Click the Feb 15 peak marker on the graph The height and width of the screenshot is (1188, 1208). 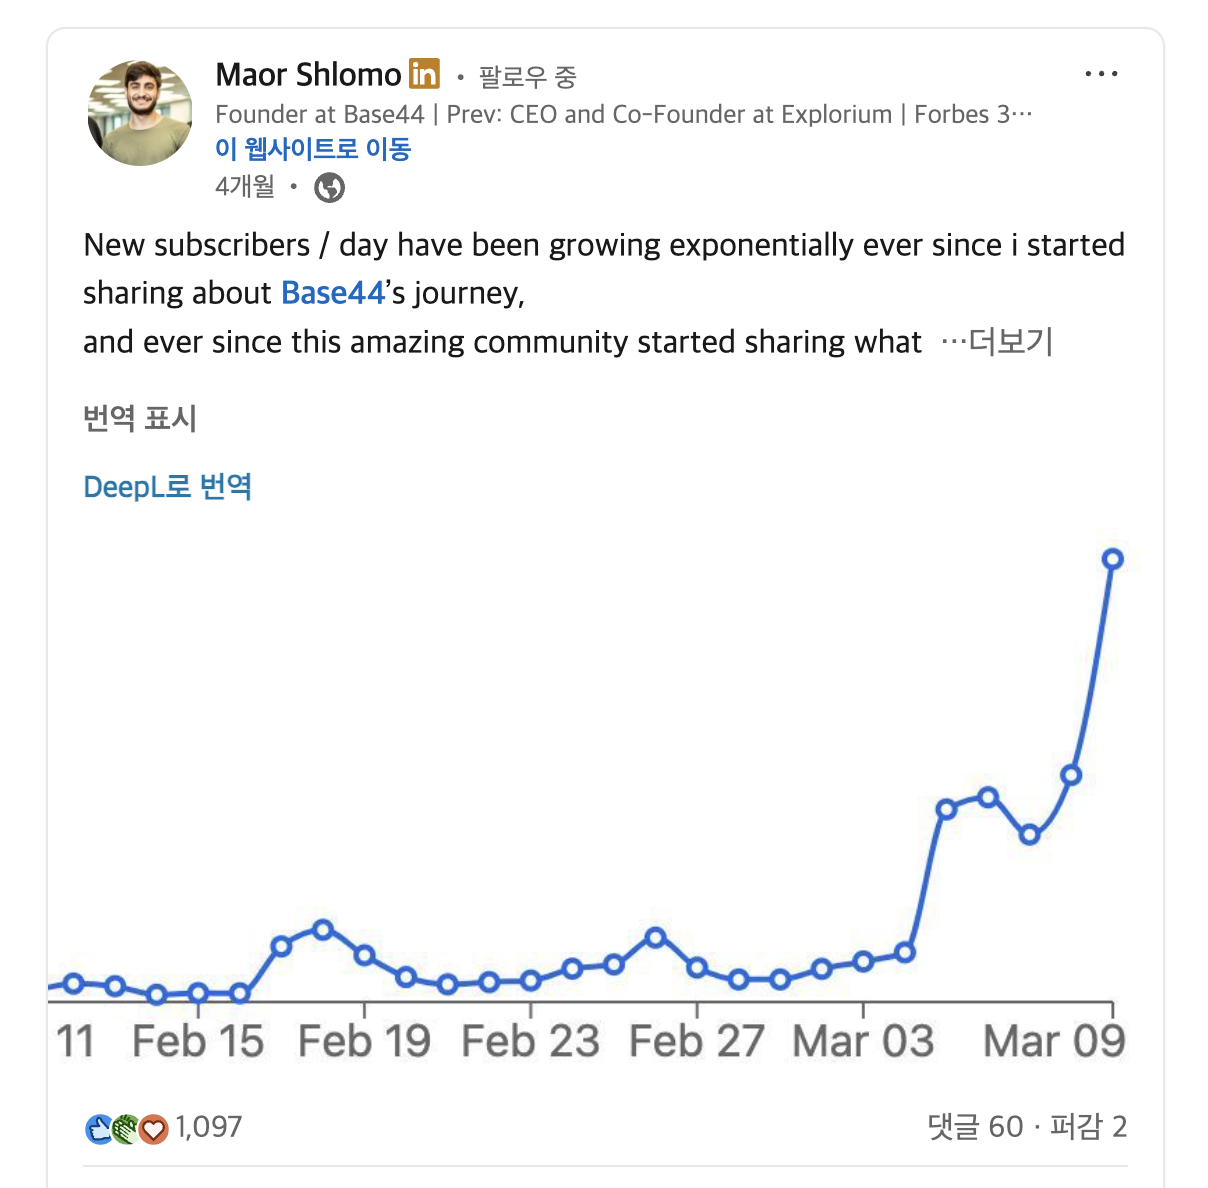[x=322, y=929]
